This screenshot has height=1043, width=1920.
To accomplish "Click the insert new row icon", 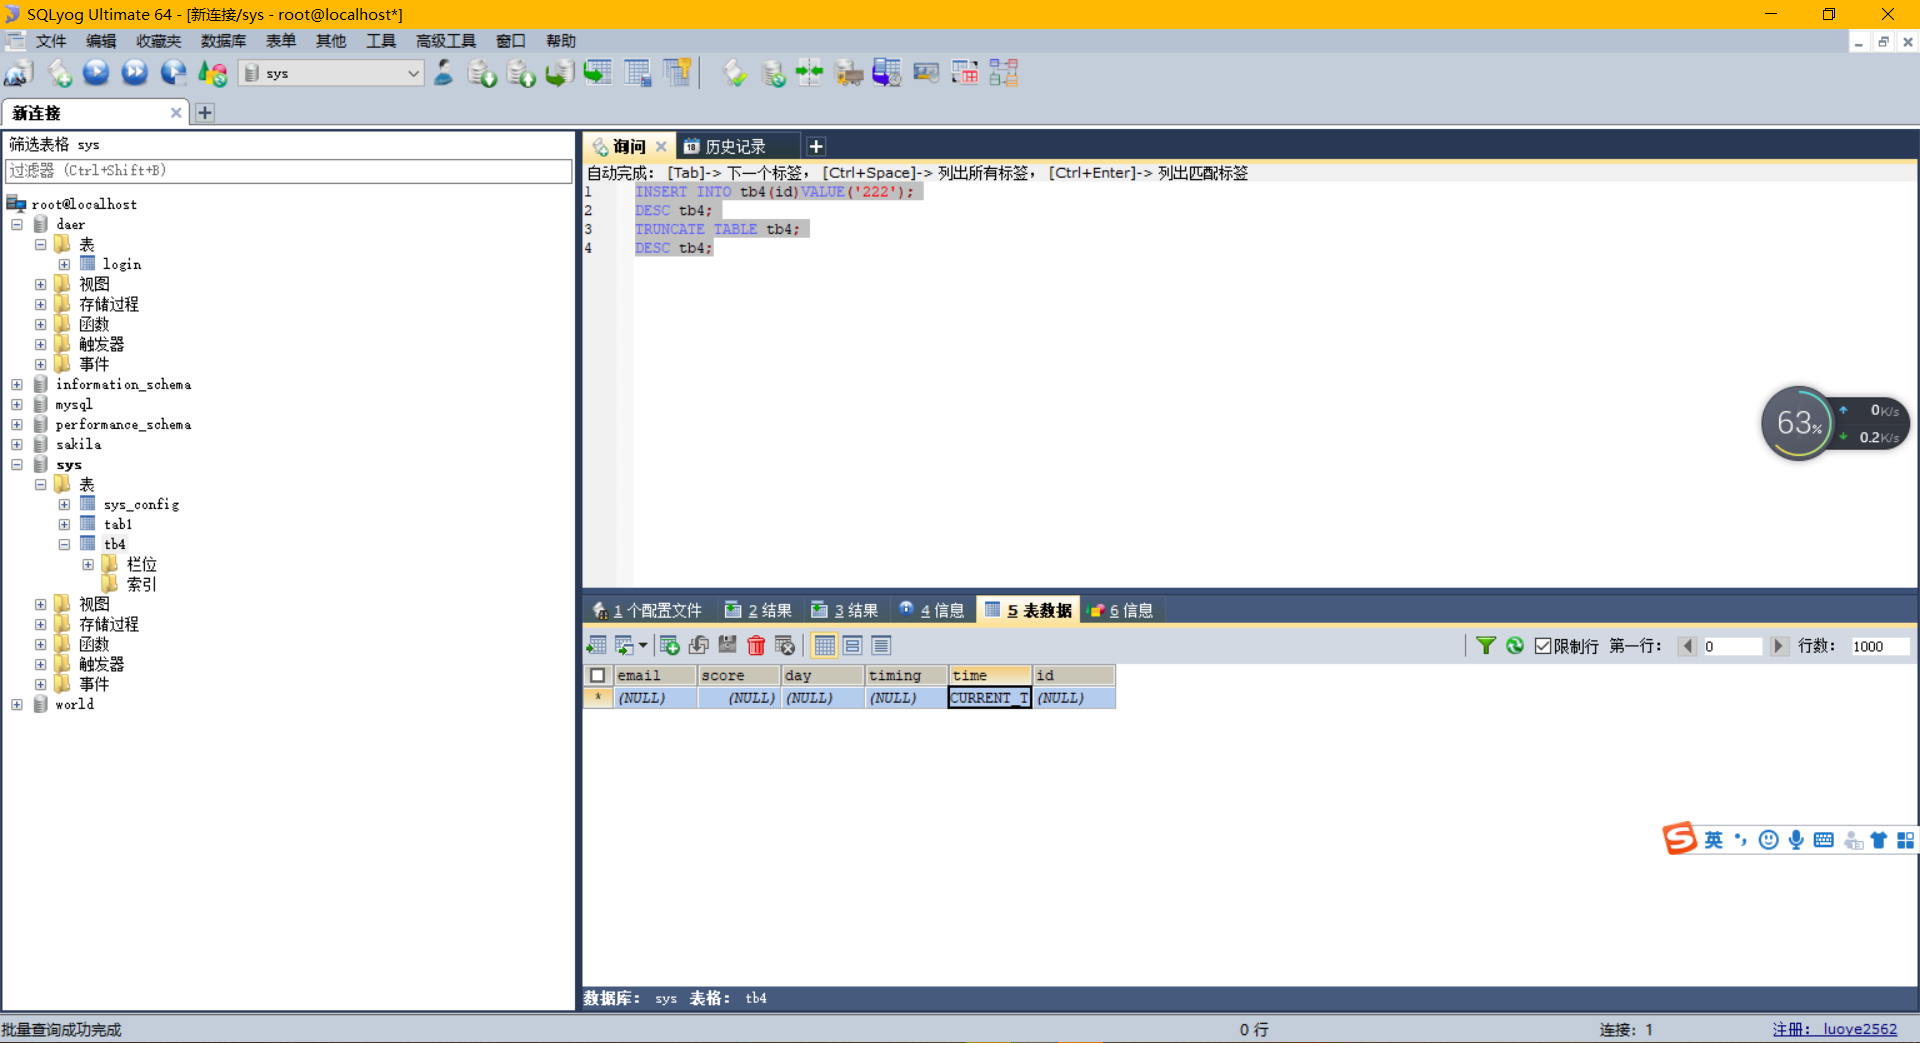I will 670,646.
